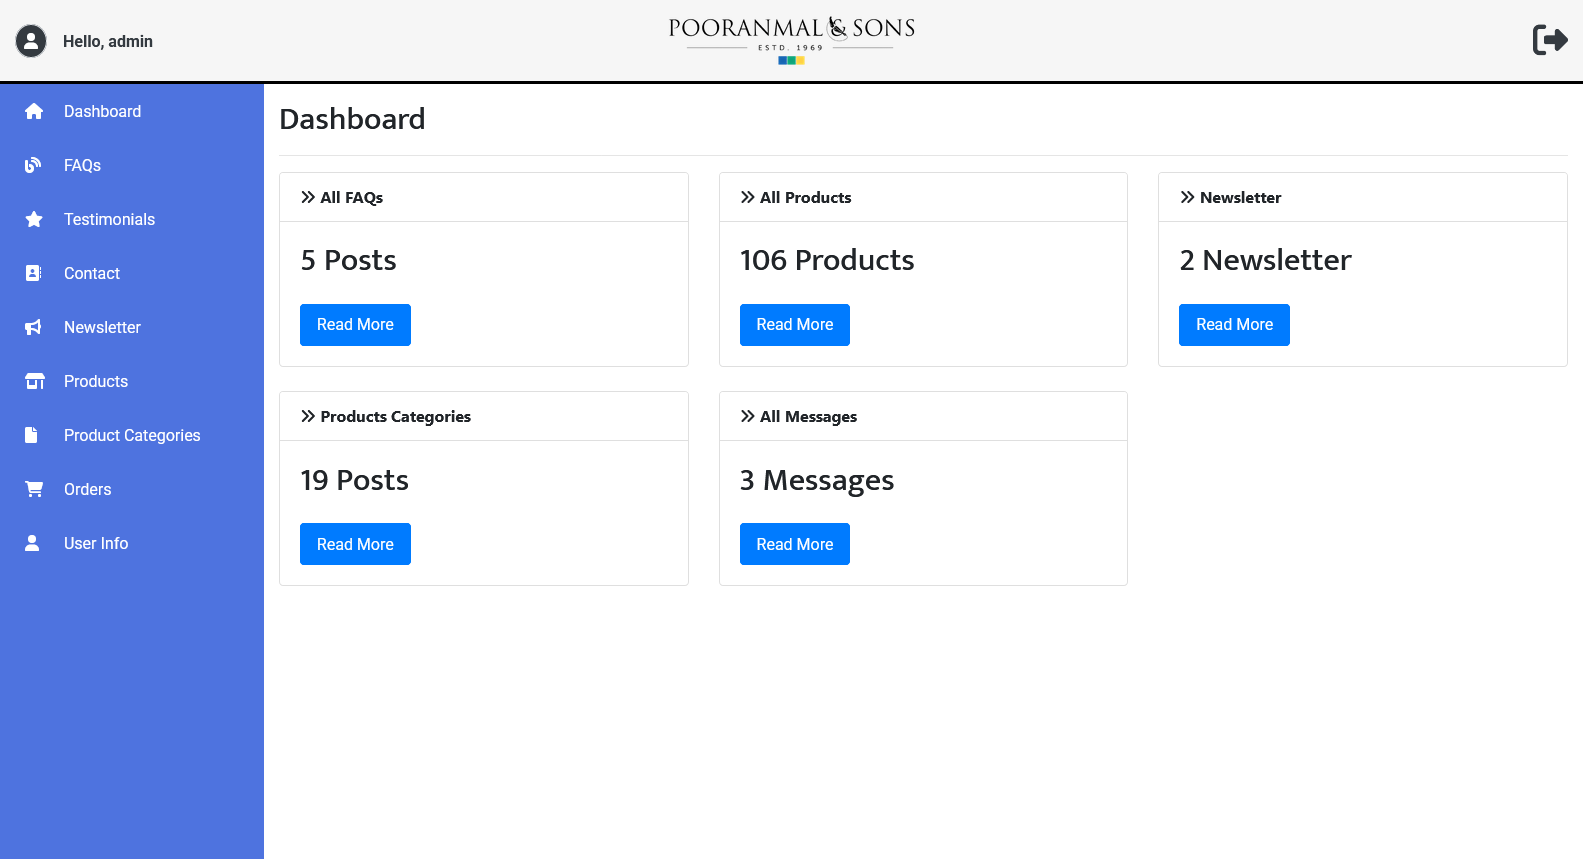Click Read More under 5 Posts

tap(355, 325)
